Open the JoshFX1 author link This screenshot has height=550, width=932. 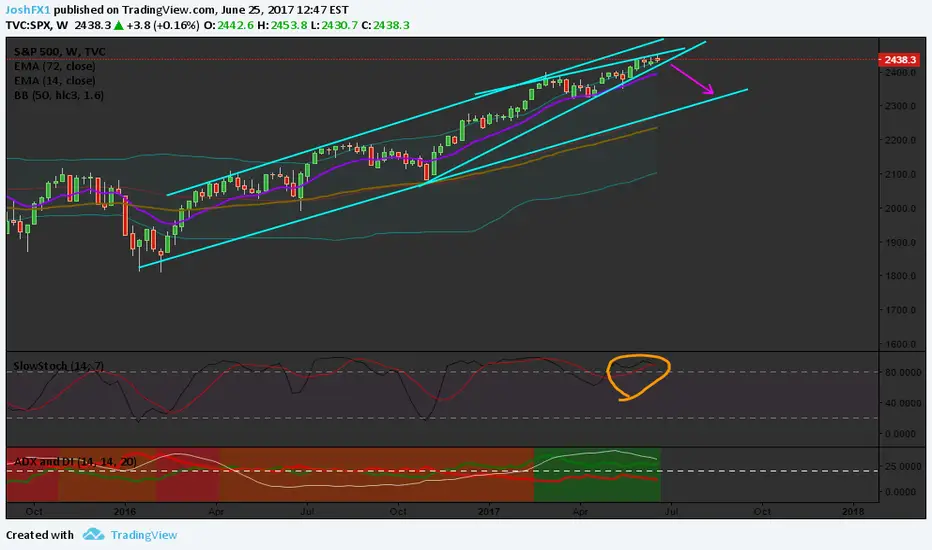coord(28,10)
